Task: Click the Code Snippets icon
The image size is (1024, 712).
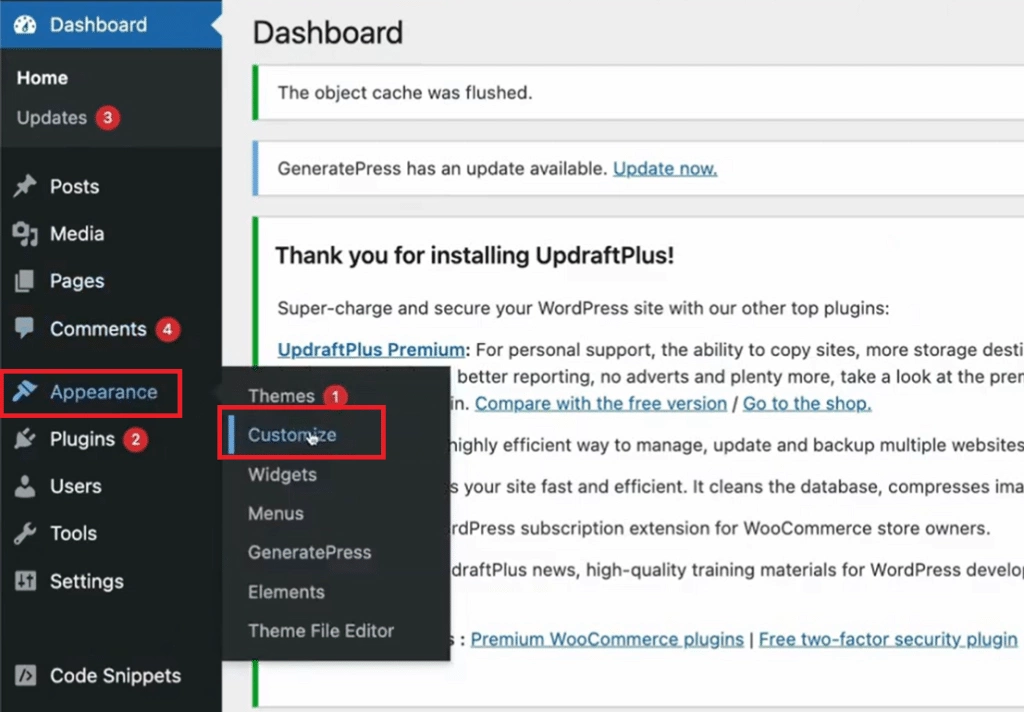Action: click(25, 675)
